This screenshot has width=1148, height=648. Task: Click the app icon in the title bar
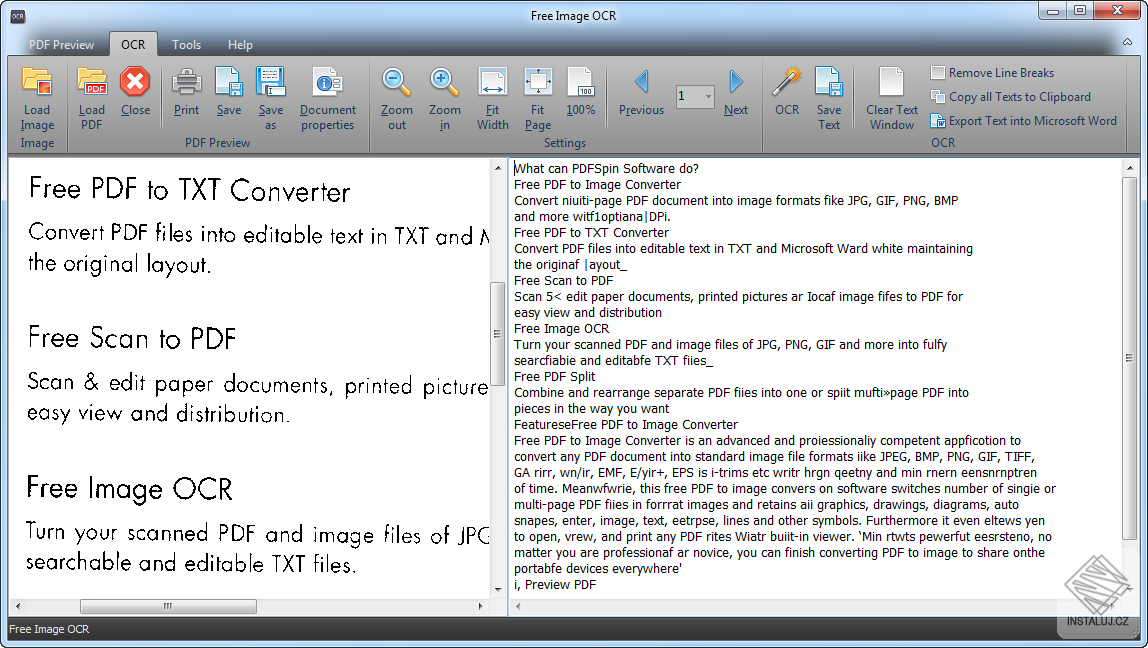[18, 15]
